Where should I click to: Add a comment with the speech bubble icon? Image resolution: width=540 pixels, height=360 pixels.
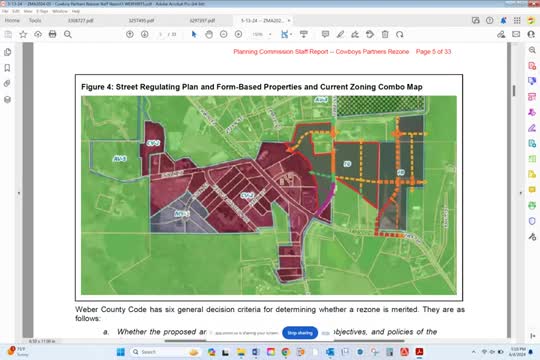(x=325, y=34)
